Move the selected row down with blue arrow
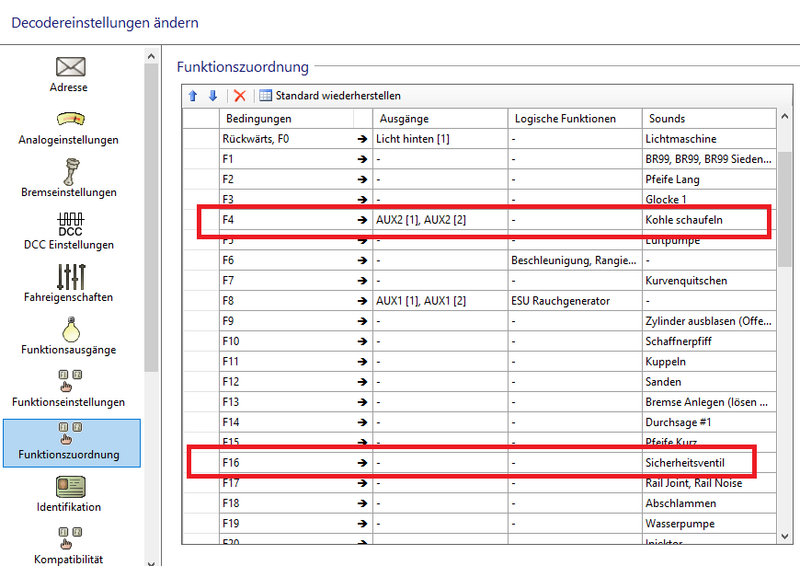The width and height of the screenshot is (800, 566). pos(213,95)
